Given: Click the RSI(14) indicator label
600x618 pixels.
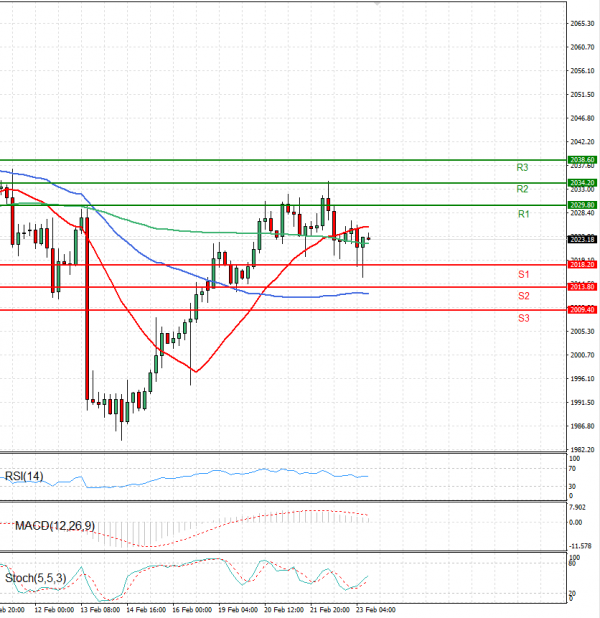Looking at the screenshot, I should pos(24,476).
